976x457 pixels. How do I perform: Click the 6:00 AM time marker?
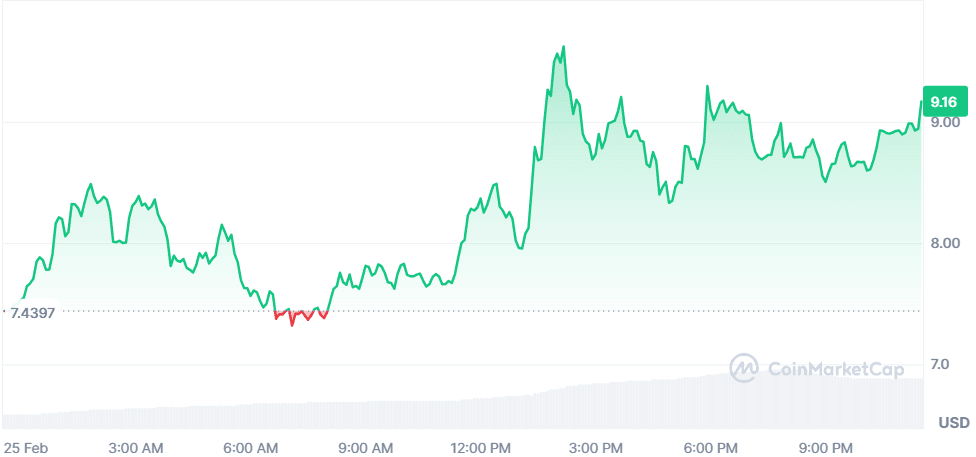click(253, 446)
